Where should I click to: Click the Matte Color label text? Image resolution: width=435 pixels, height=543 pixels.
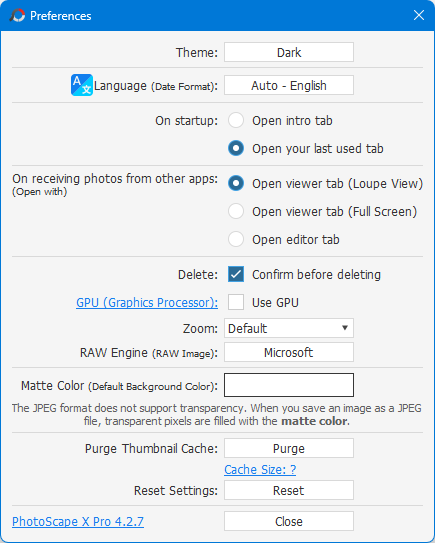click(119, 386)
